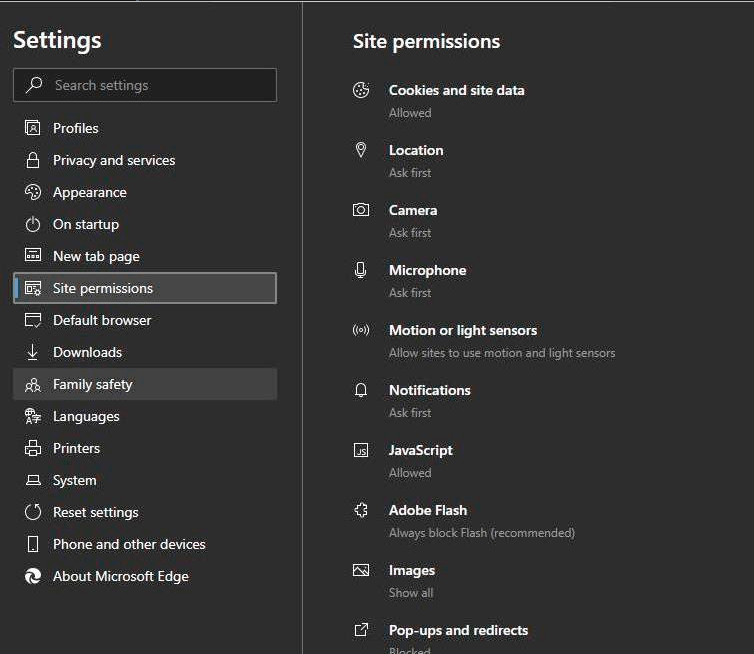The width and height of the screenshot is (754, 654).
Task: Open the Notifications permission settings
Action: [430, 390]
